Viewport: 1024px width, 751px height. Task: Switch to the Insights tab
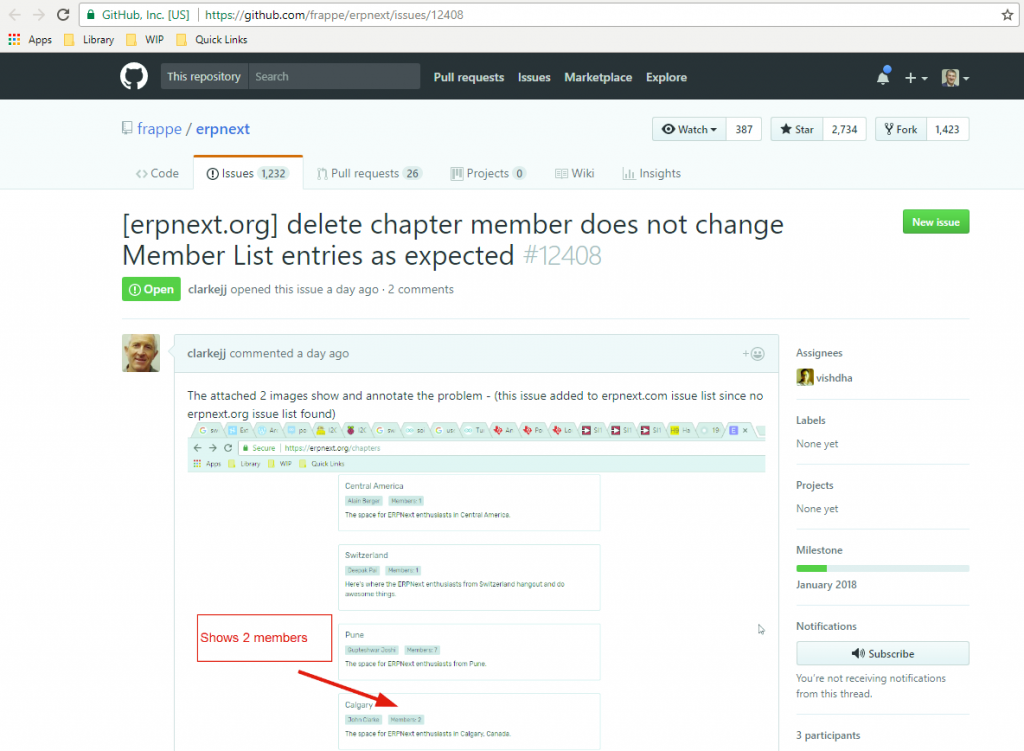pyautogui.click(x=651, y=172)
